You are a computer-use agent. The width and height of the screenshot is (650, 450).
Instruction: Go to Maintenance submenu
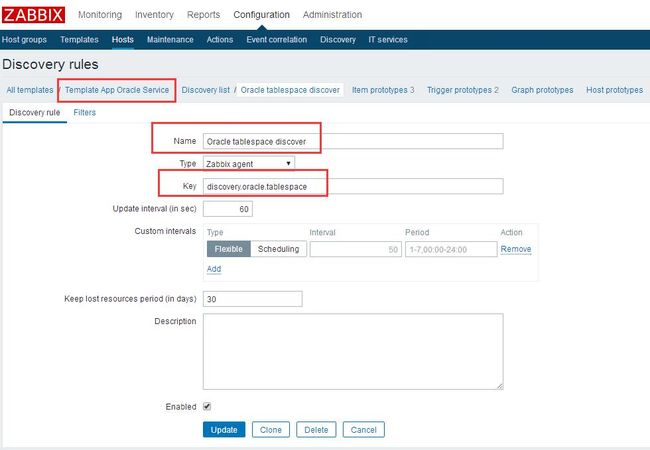170,40
